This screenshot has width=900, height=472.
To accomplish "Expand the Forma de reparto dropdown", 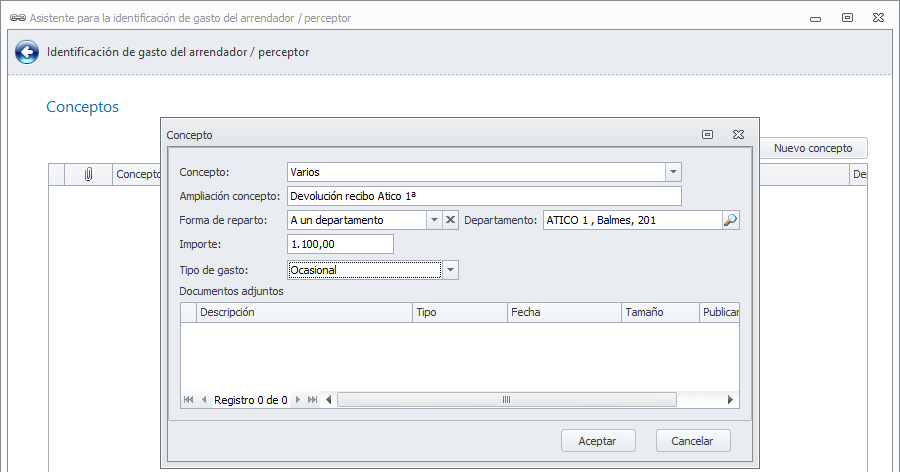I will 434,221.
